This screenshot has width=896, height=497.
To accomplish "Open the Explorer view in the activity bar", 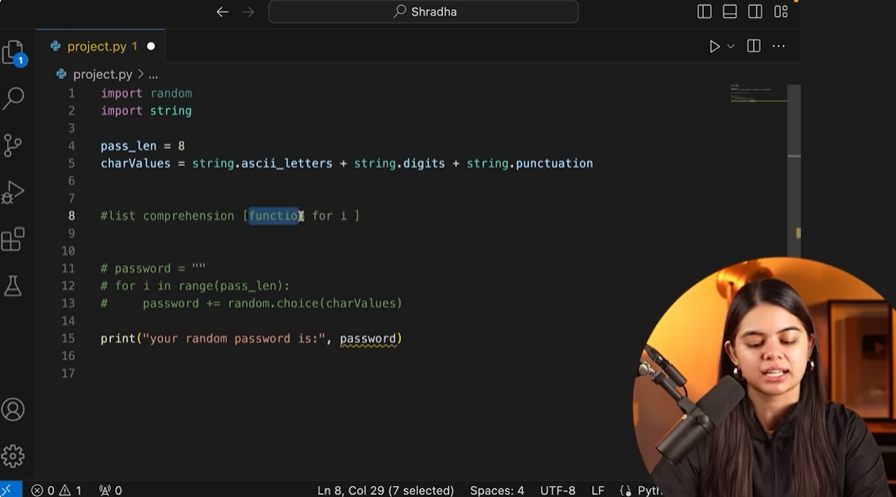I will pos(13,53).
